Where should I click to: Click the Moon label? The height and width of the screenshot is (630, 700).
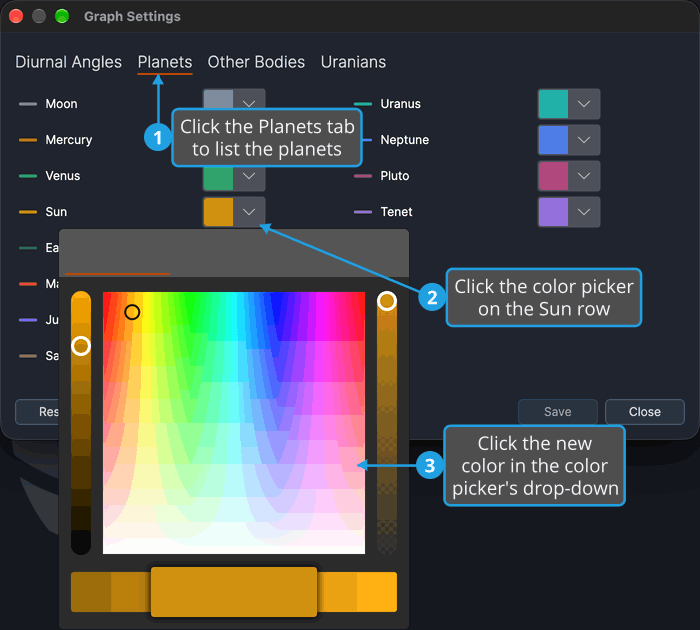click(x=61, y=104)
